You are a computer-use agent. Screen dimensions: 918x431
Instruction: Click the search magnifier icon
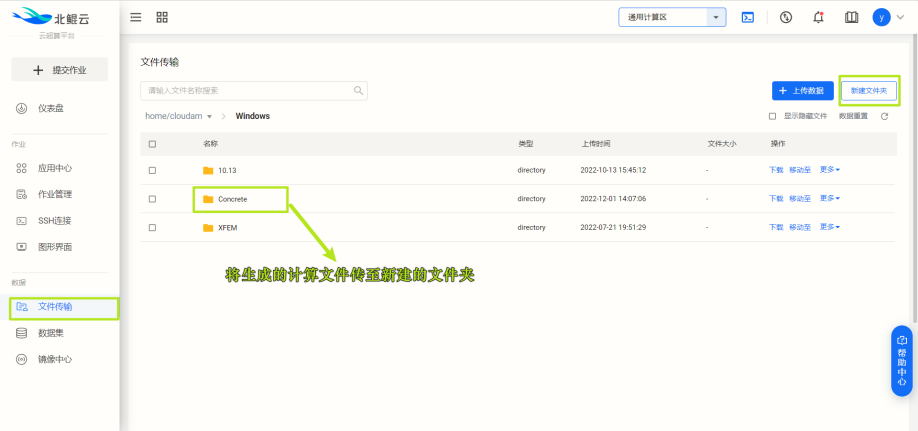(358, 91)
